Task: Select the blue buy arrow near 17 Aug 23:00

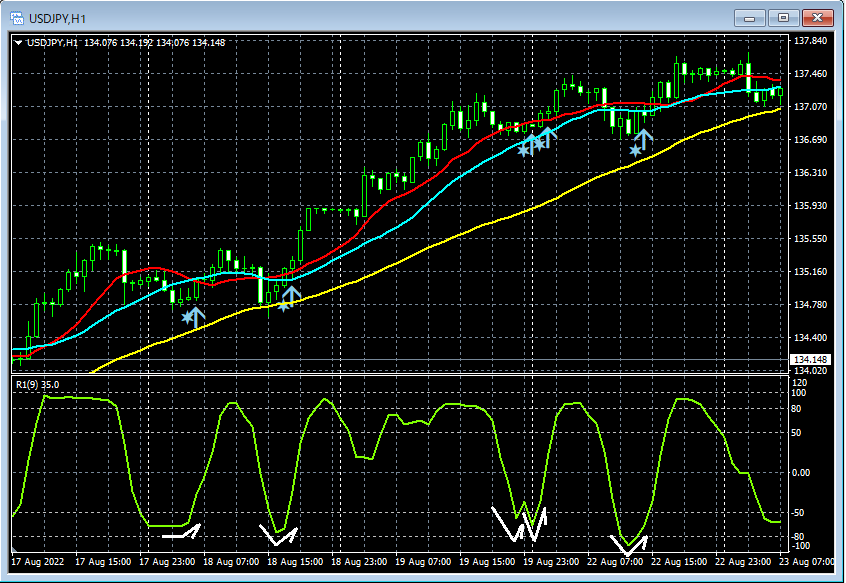Action: (196, 317)
